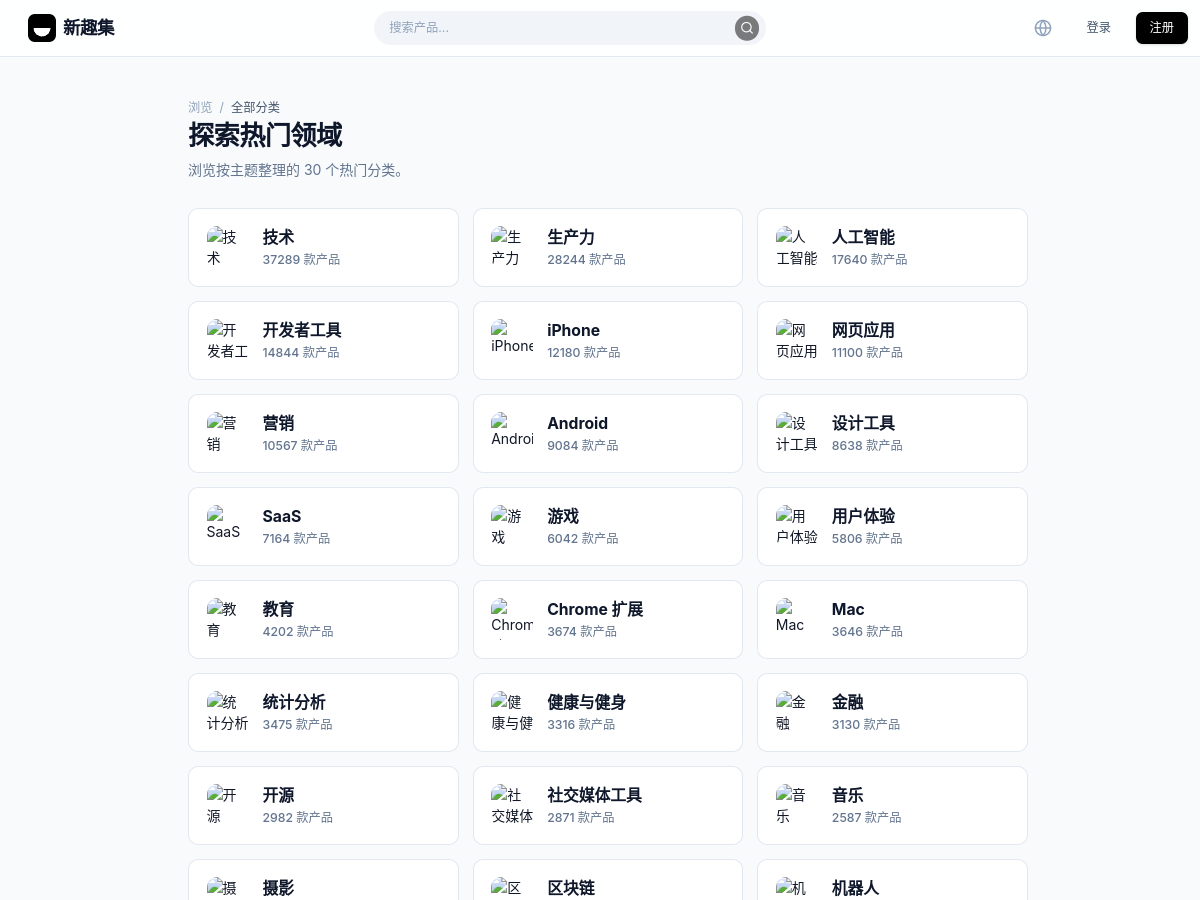Open the 社交媒体工具 category card
The width and height of the screenshot is (1200, 900).
[608, 805]
